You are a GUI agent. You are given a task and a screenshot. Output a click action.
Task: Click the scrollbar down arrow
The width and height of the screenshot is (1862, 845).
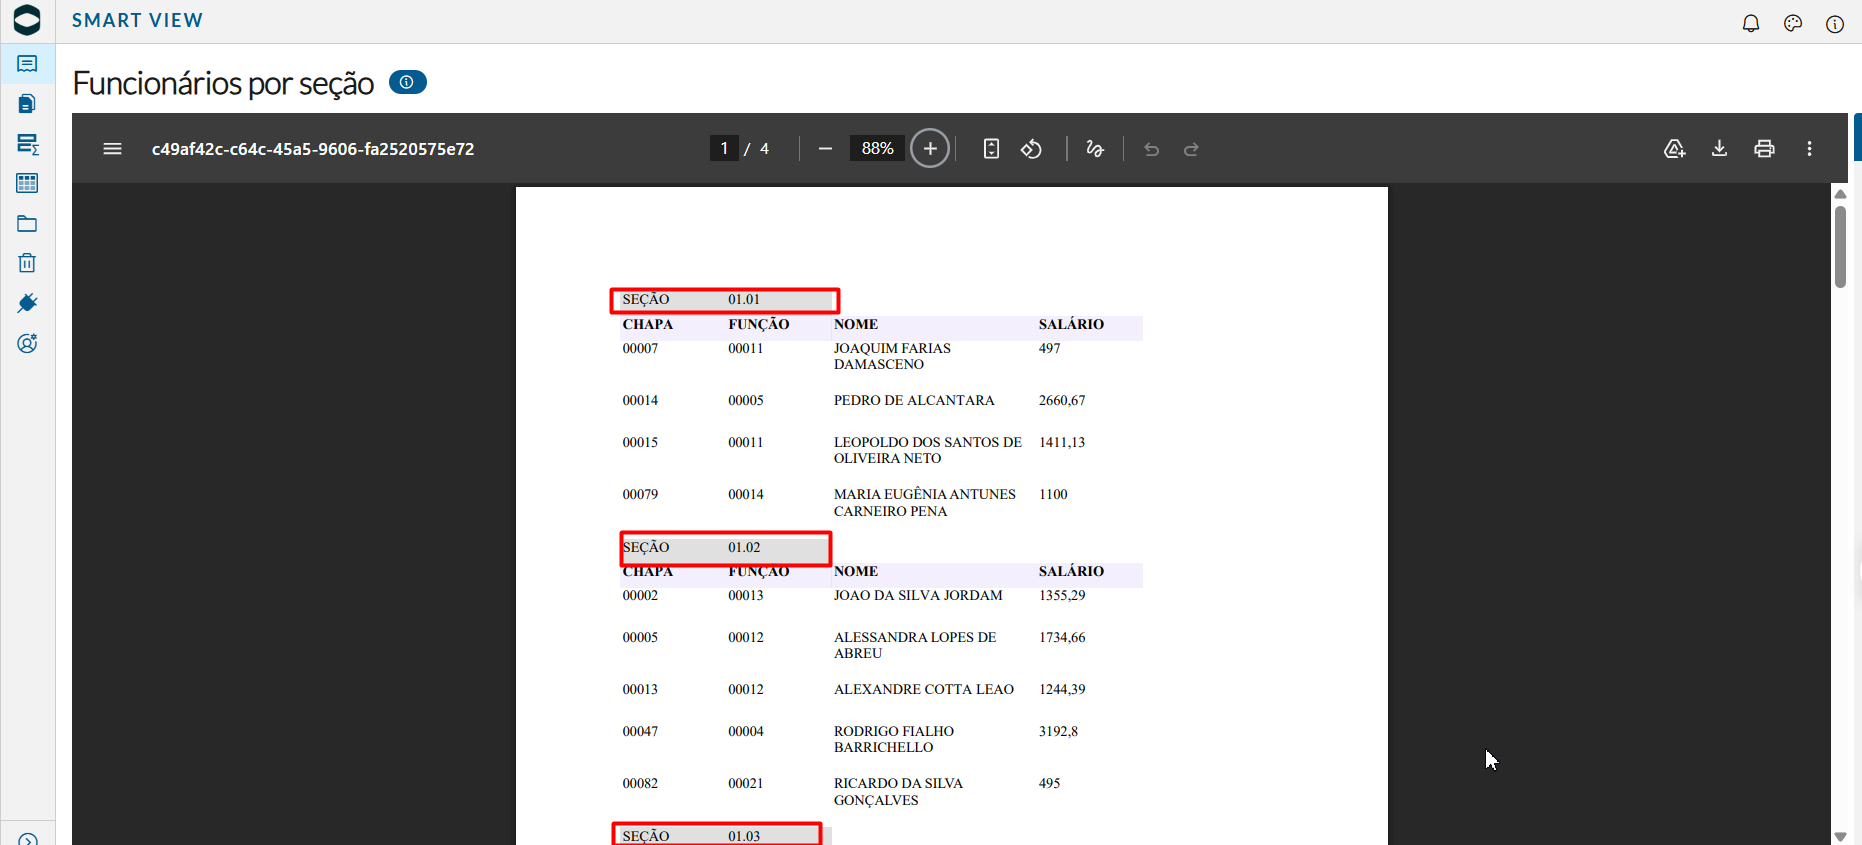(1840, 836)
